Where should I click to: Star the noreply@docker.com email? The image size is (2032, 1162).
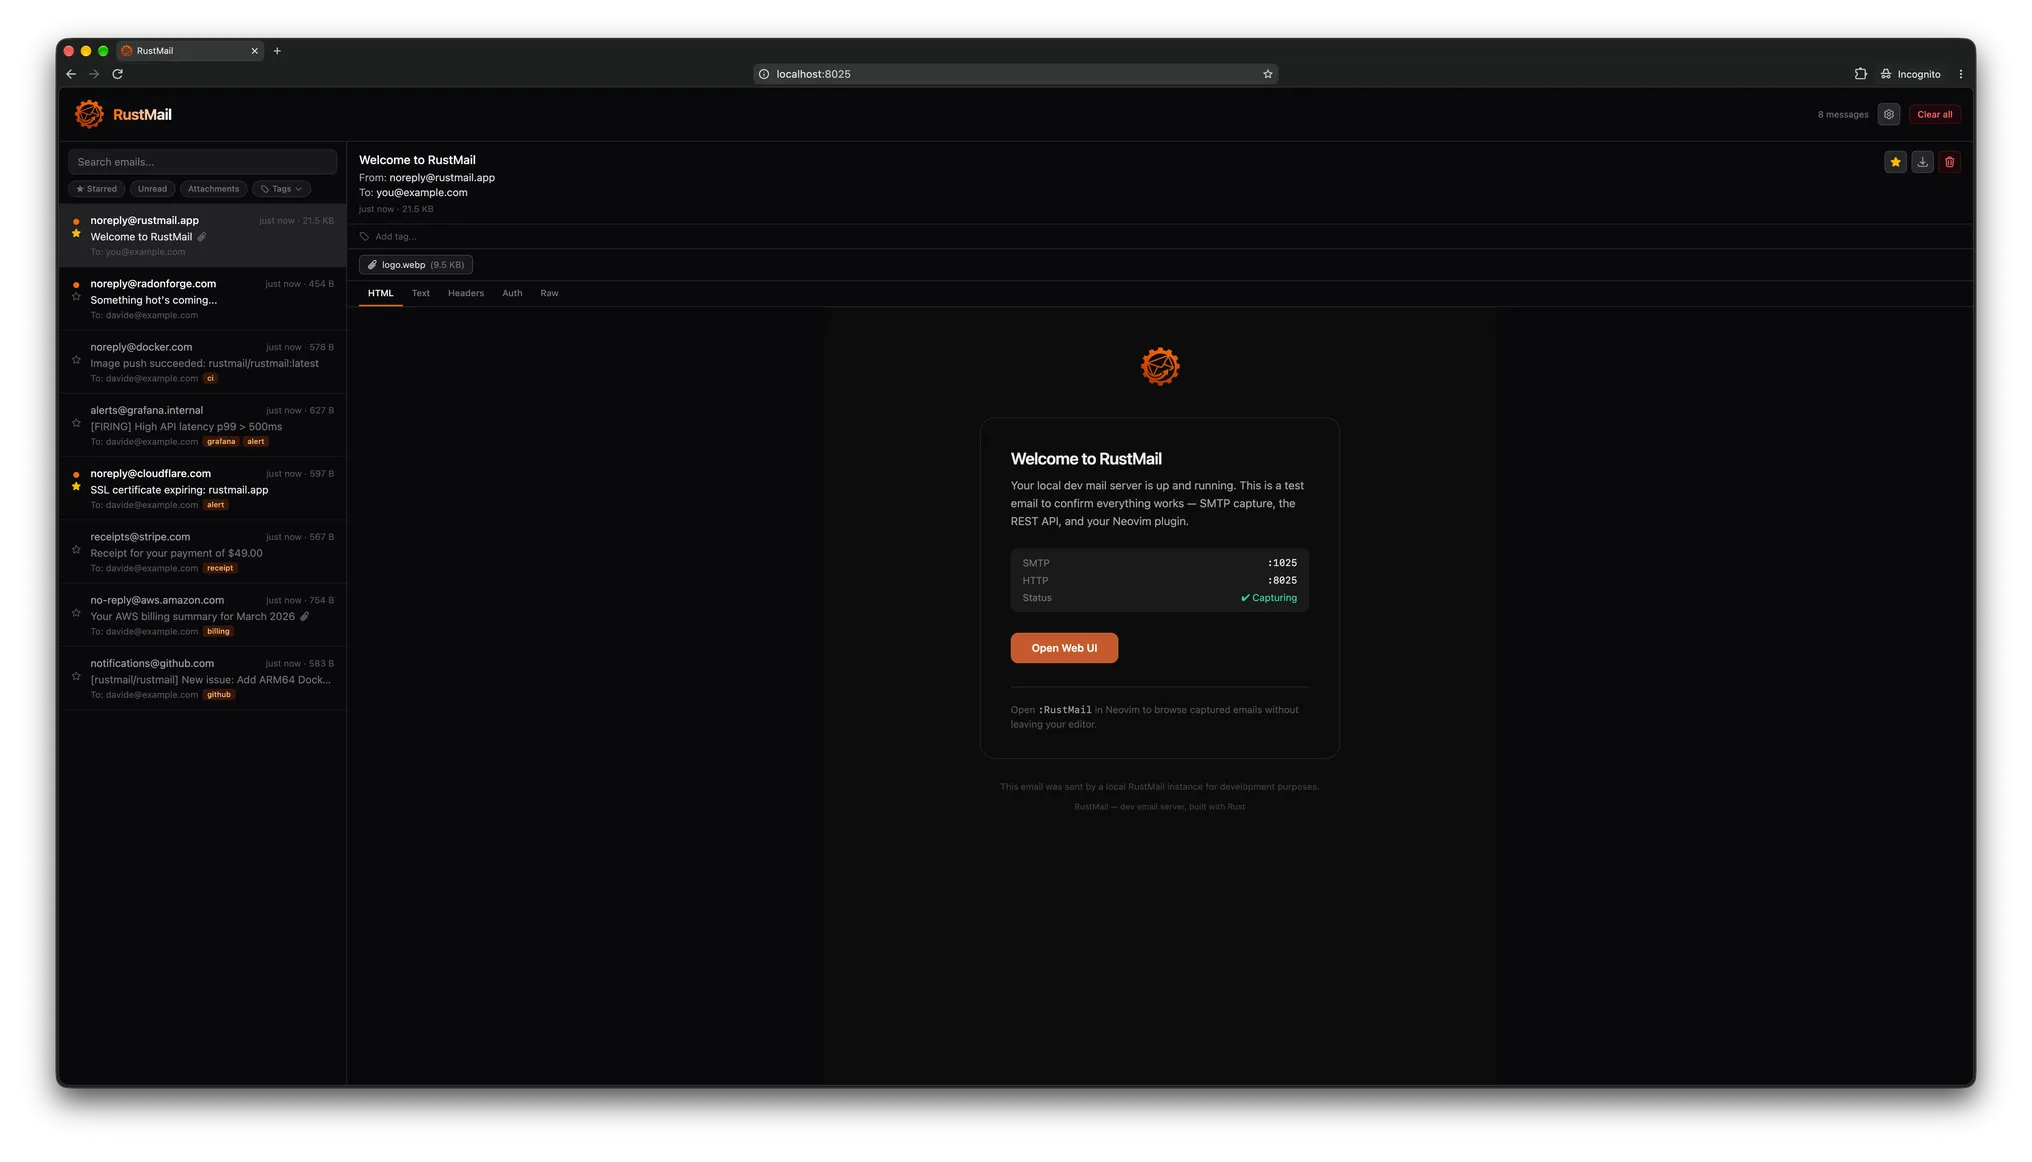(76, 360)
